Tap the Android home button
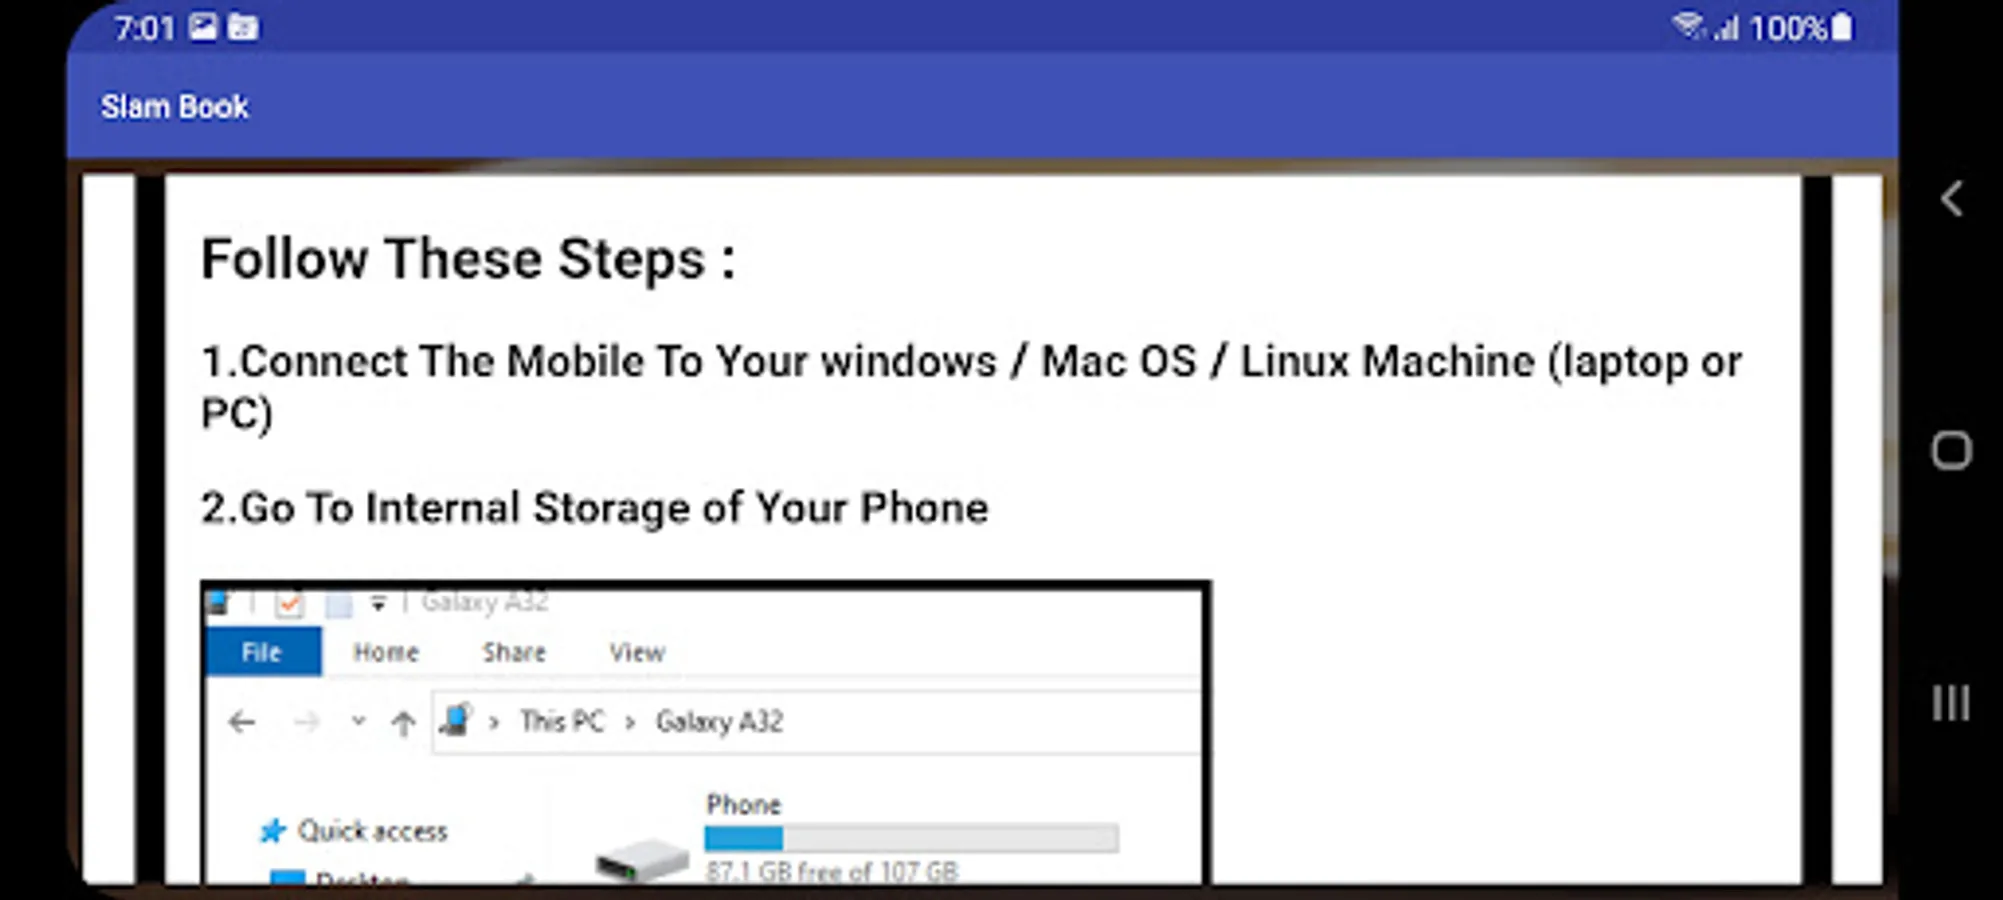 [1951, 450]
